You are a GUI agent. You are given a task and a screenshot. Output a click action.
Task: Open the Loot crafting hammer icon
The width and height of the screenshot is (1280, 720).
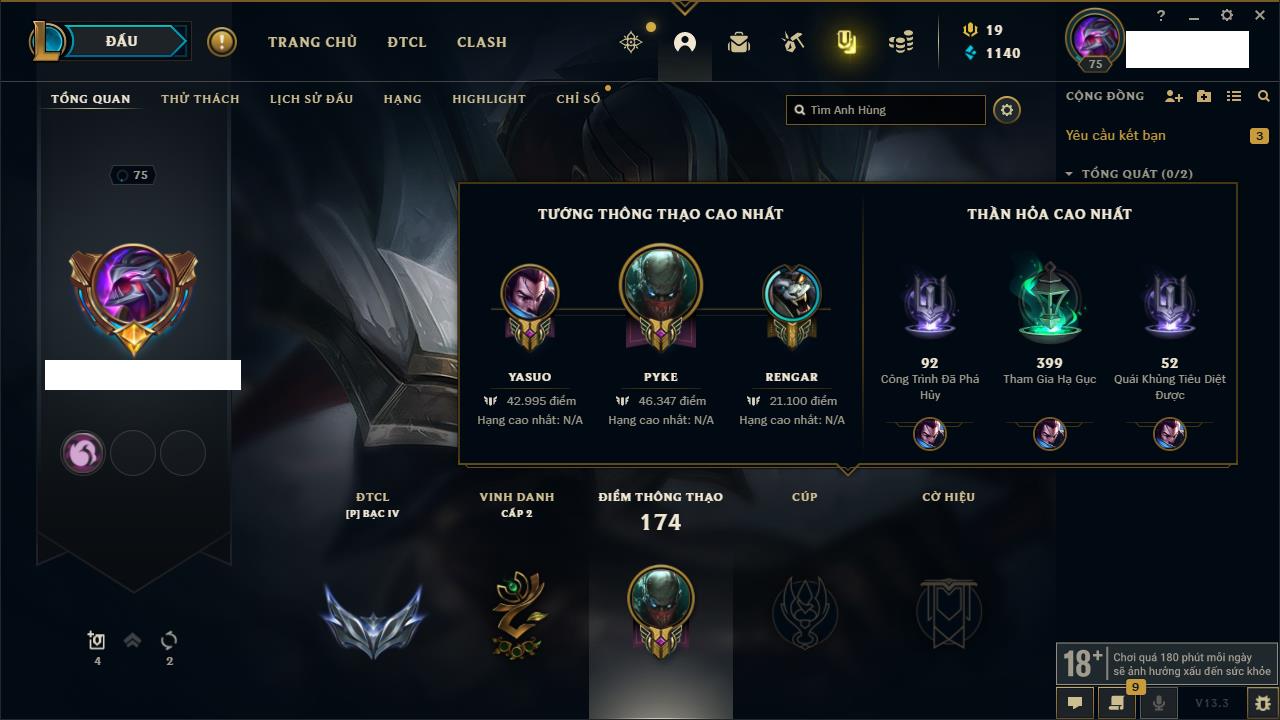click(793, 42)
